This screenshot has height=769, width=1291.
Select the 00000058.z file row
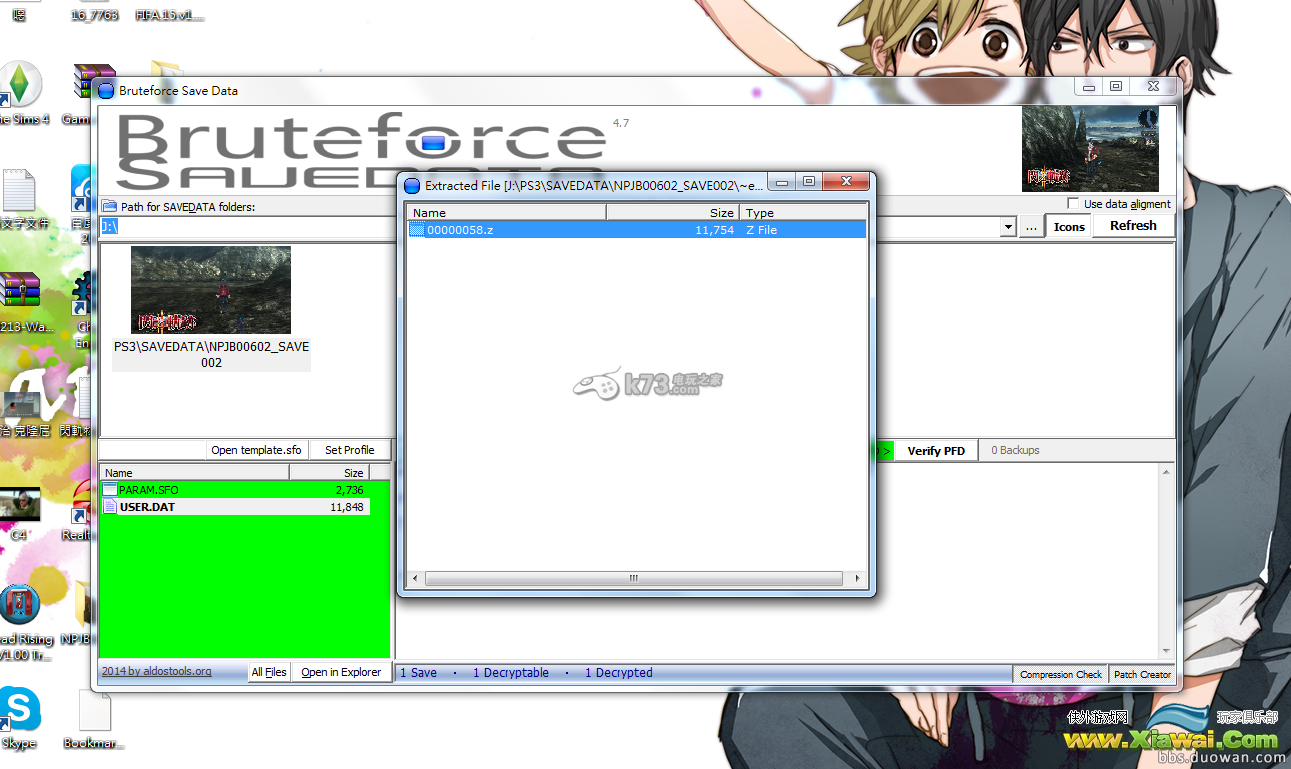tap(637, 230)
